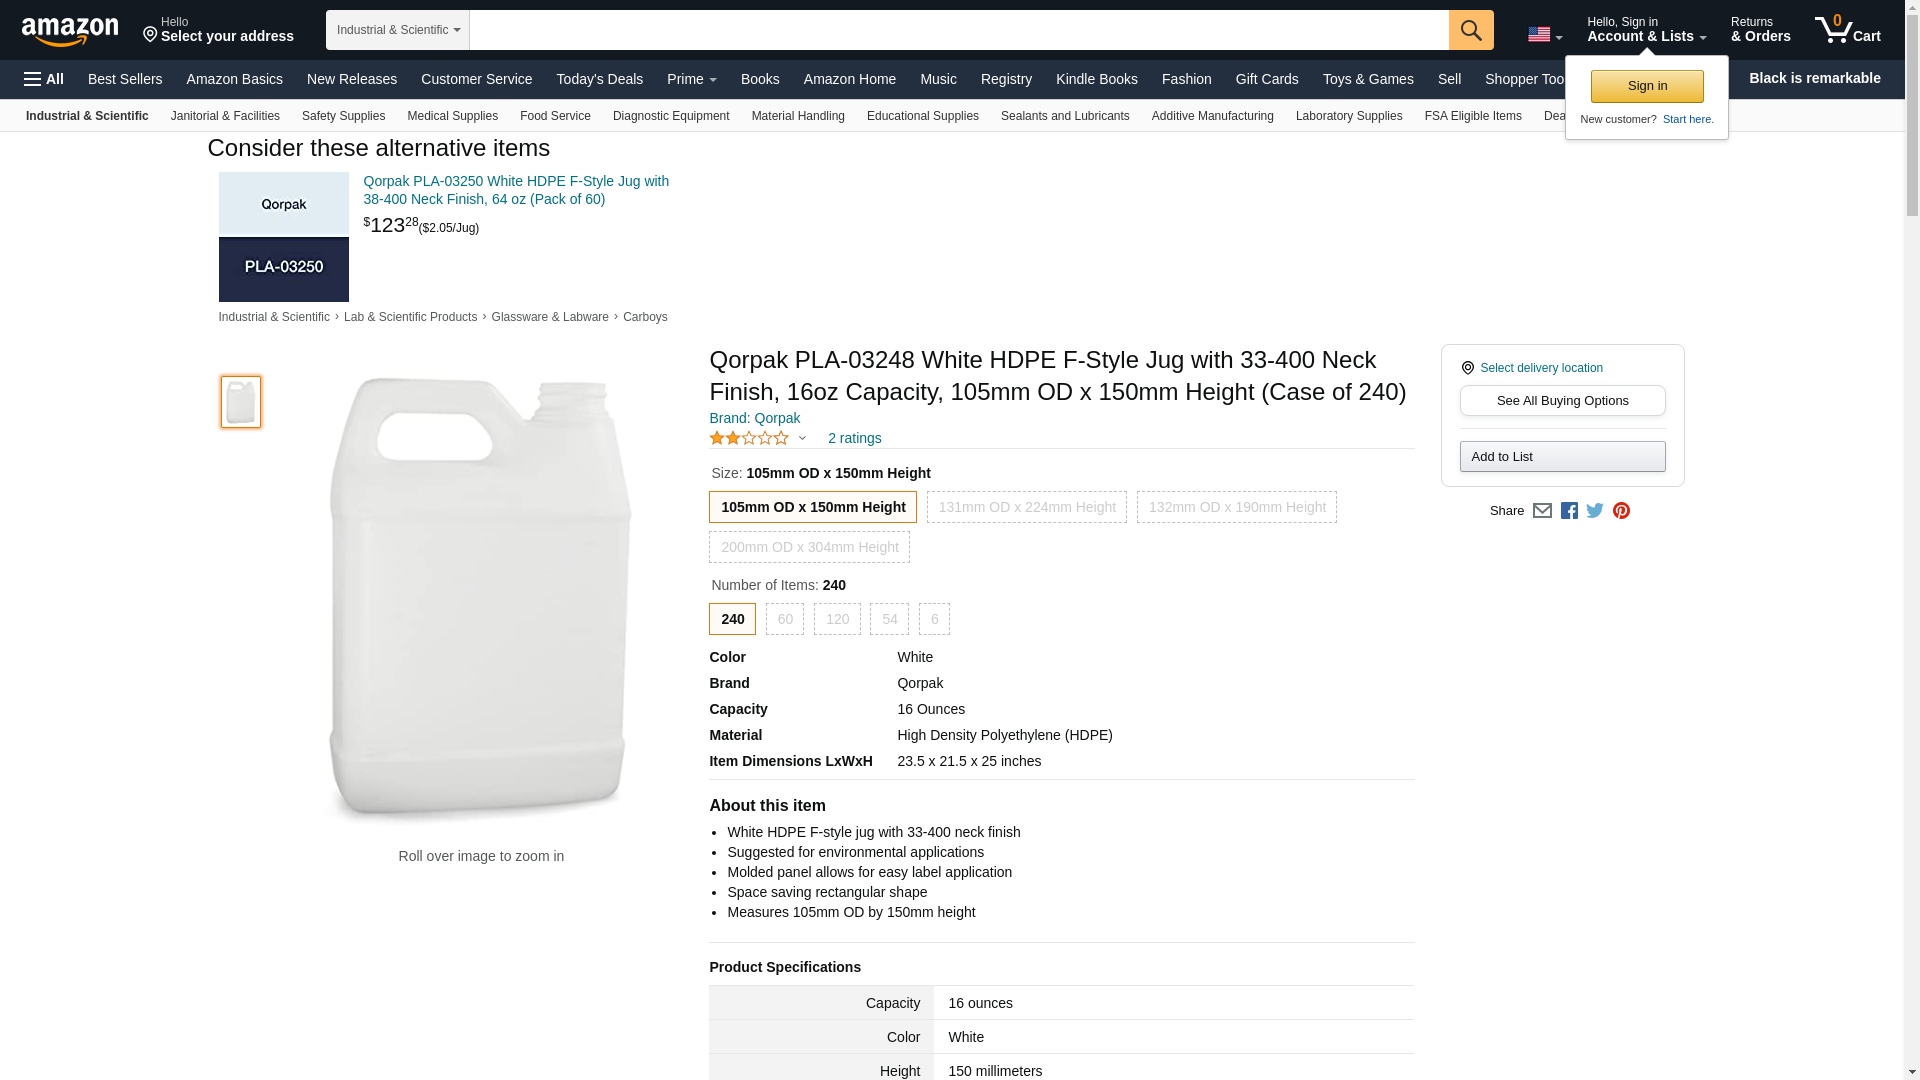Select the white jug thumbnail image
The image size is (1920, 1080).
click(x=241, y=402)
